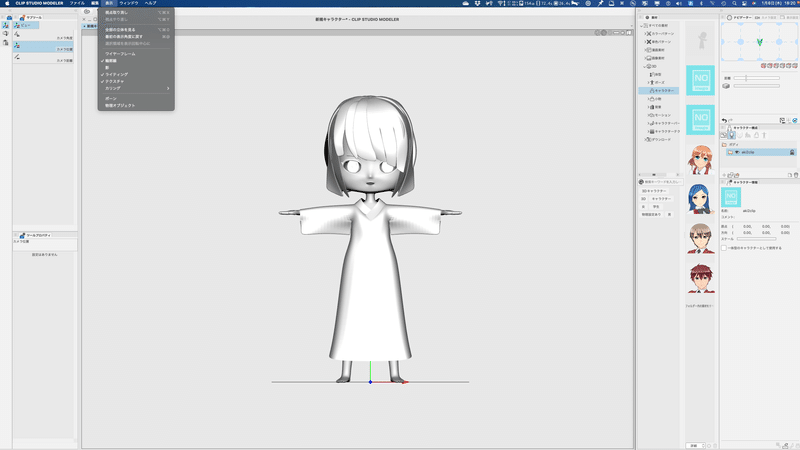
Task: Click the 3Dキャラクター tag button
Action: point(654,191)
